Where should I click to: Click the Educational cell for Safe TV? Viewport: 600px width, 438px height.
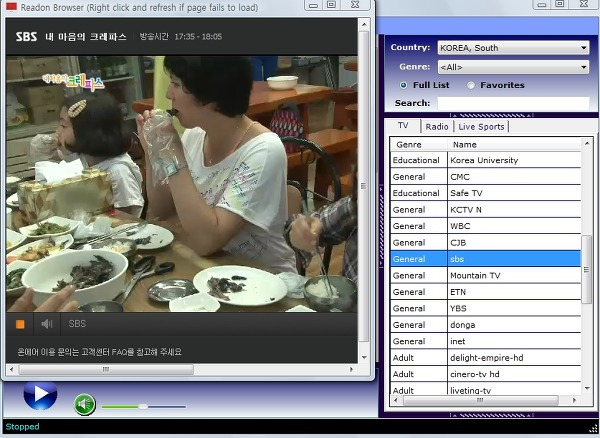point(419,193)
